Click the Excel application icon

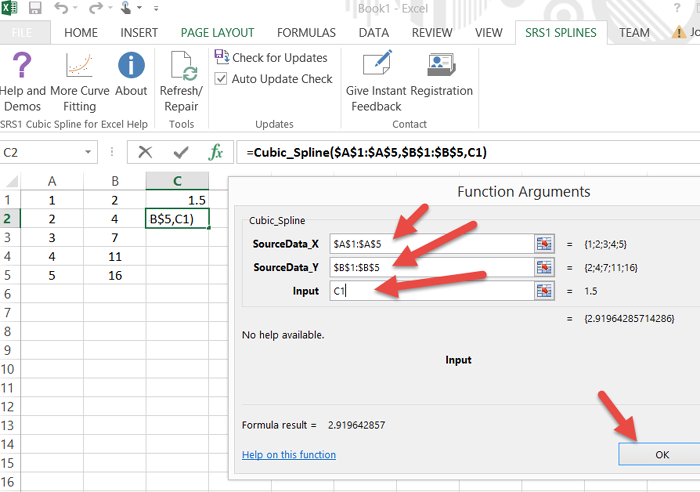tap(9, 8)
